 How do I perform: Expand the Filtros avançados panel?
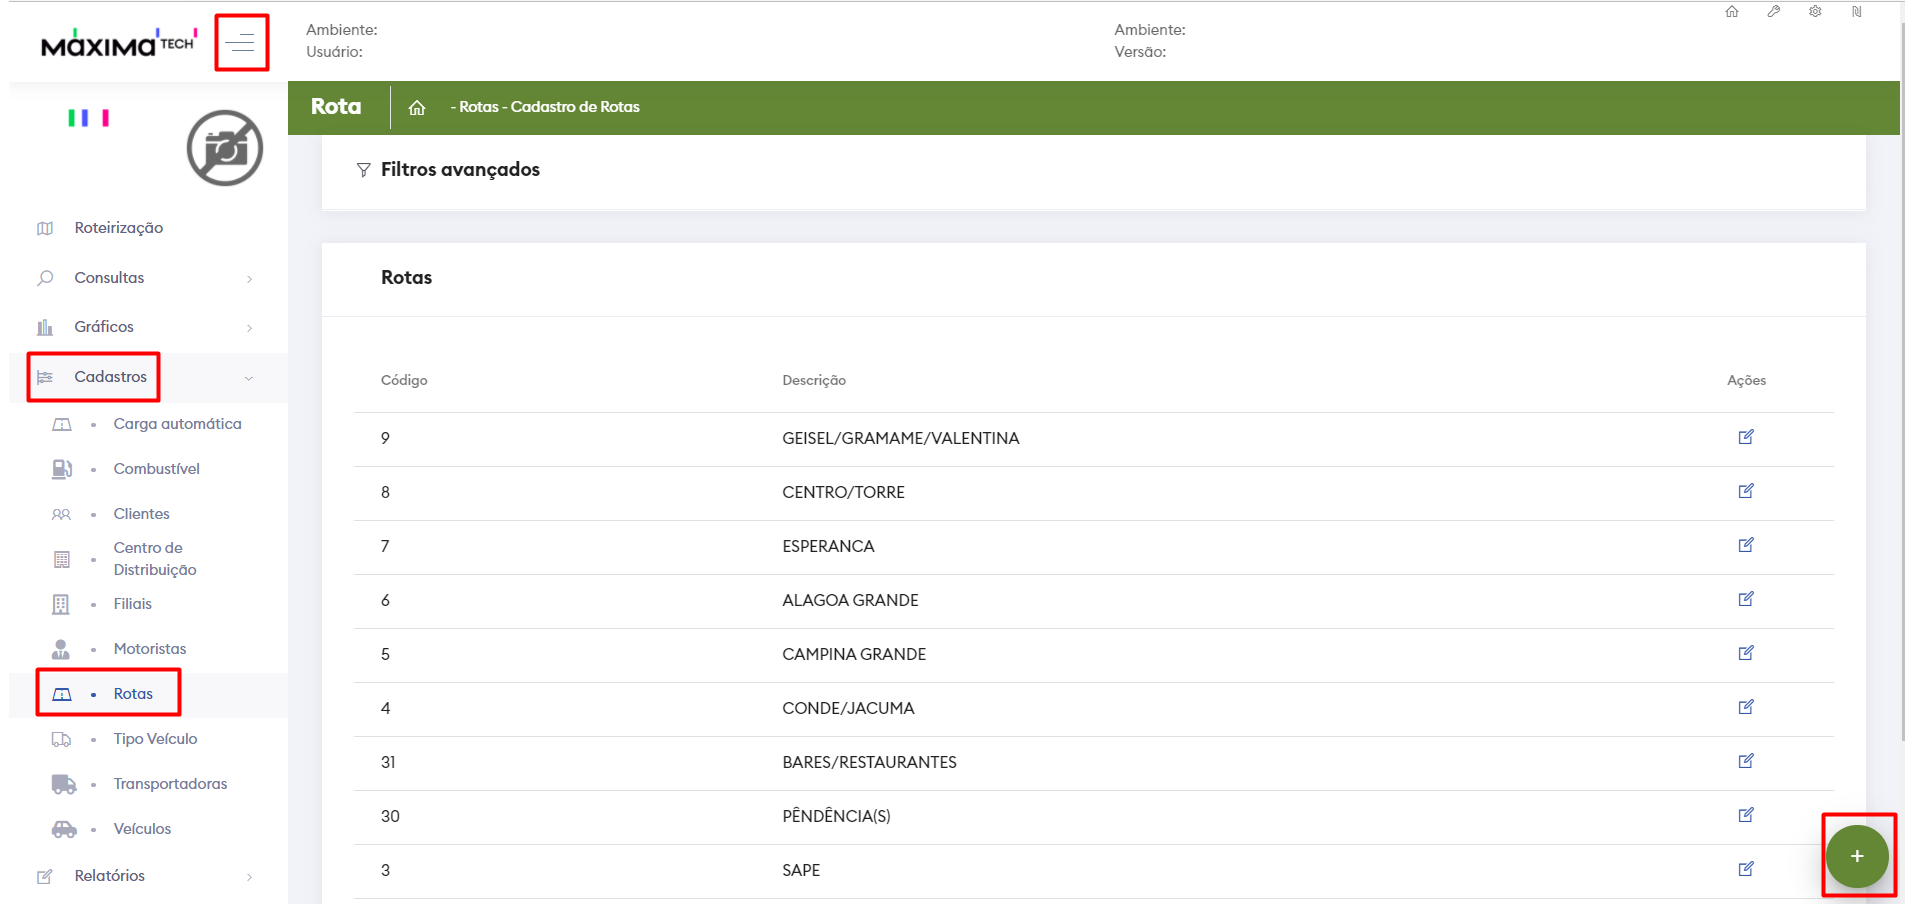tap(459, 170)
